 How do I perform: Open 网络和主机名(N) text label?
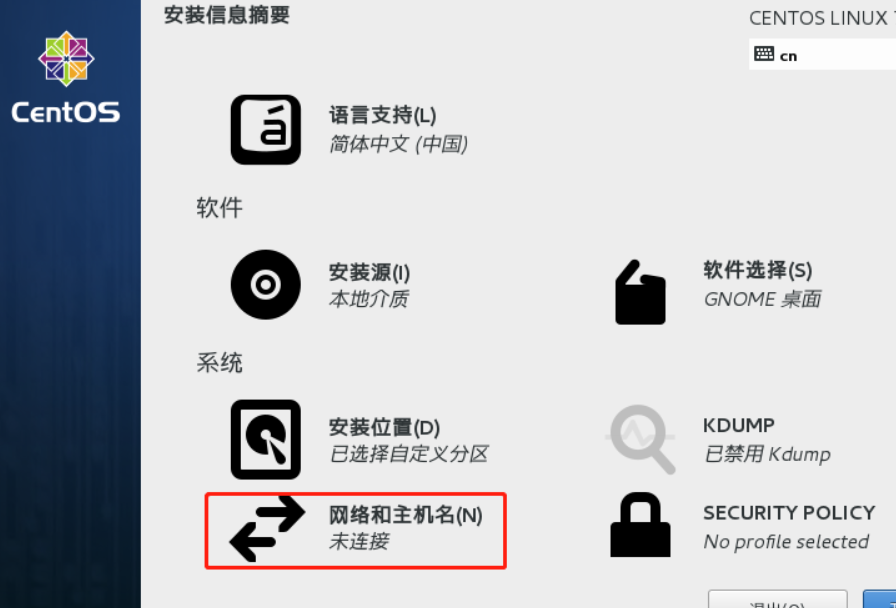coord(405,515)
